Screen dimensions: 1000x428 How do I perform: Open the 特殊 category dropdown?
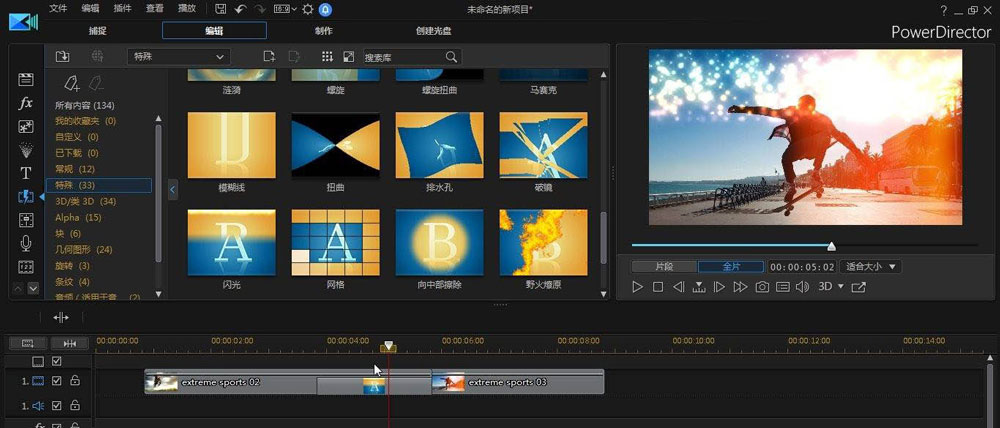click(179, 57)
